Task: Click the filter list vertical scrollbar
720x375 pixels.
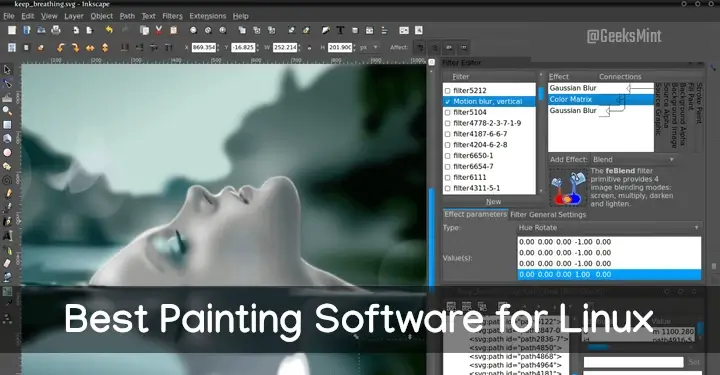Action: point(540,132)
